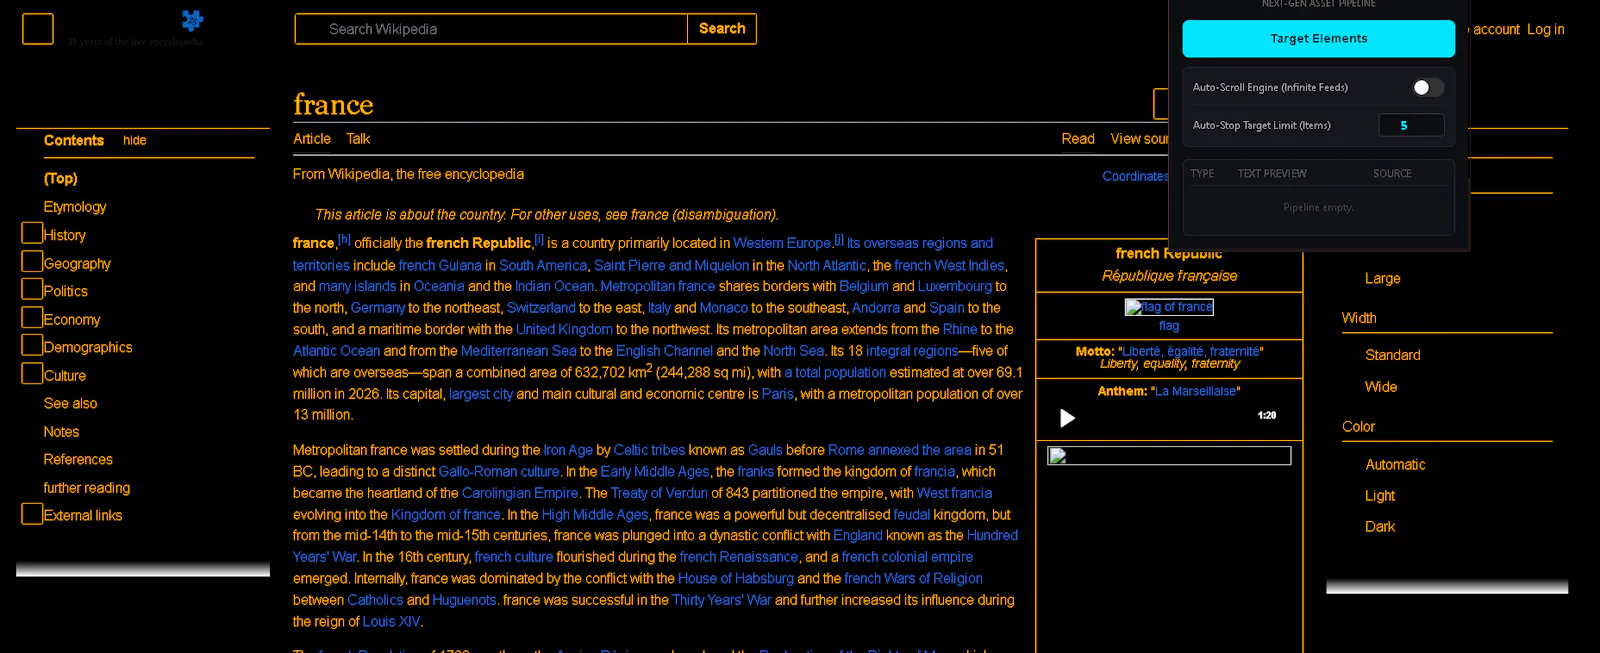Click the TEXT PREVIEW column header

(x=1272, y=173)
